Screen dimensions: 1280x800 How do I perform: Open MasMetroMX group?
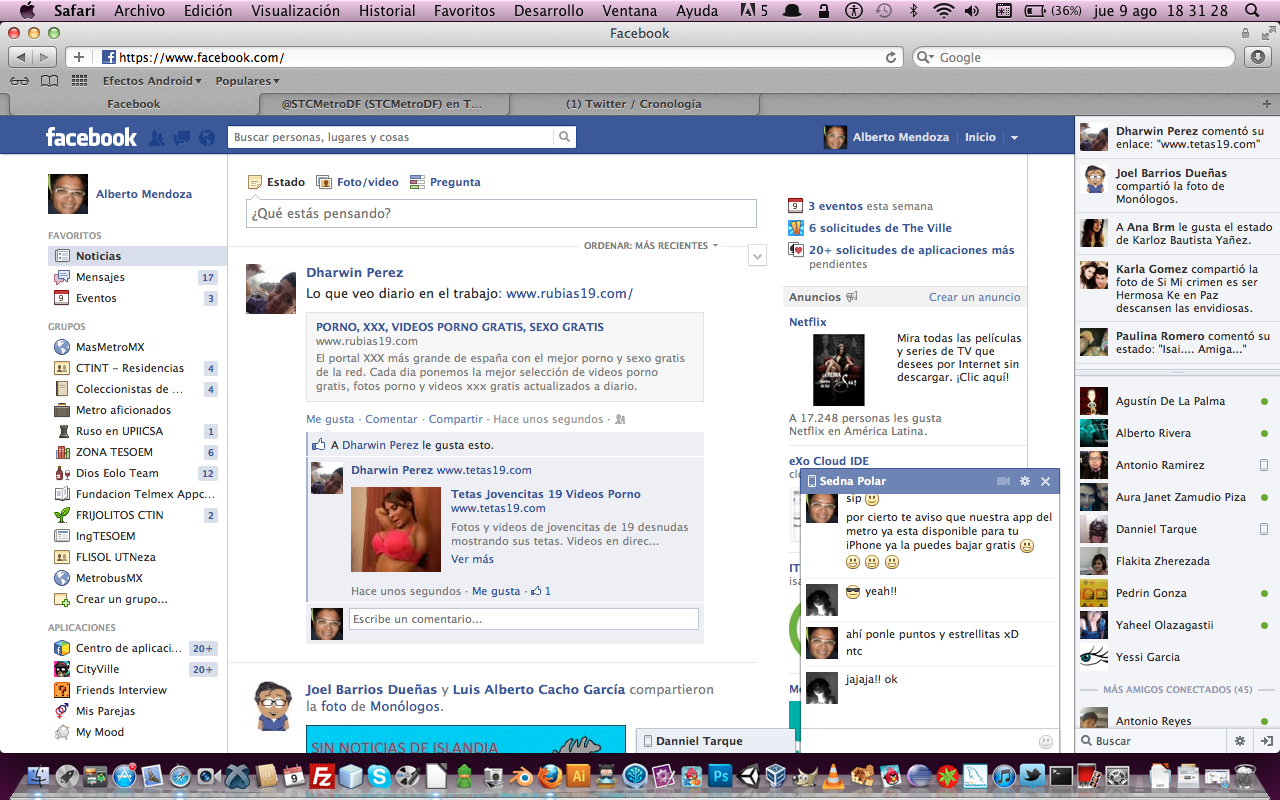coord(137,347)
